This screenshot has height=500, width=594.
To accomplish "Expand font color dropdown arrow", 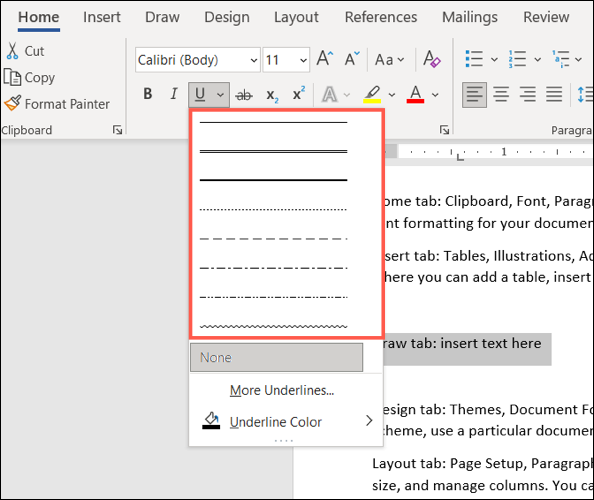I will tap(435, 95).
